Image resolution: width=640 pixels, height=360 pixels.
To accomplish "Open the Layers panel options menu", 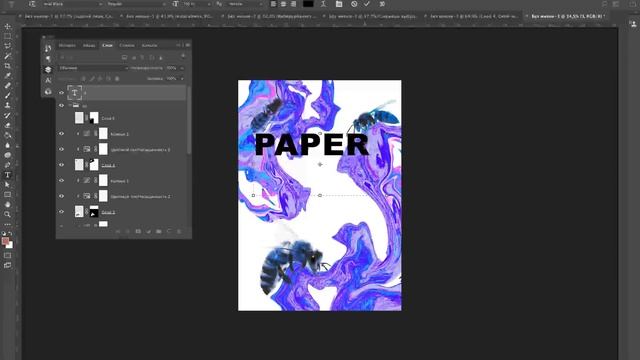I will coord(187,45).
